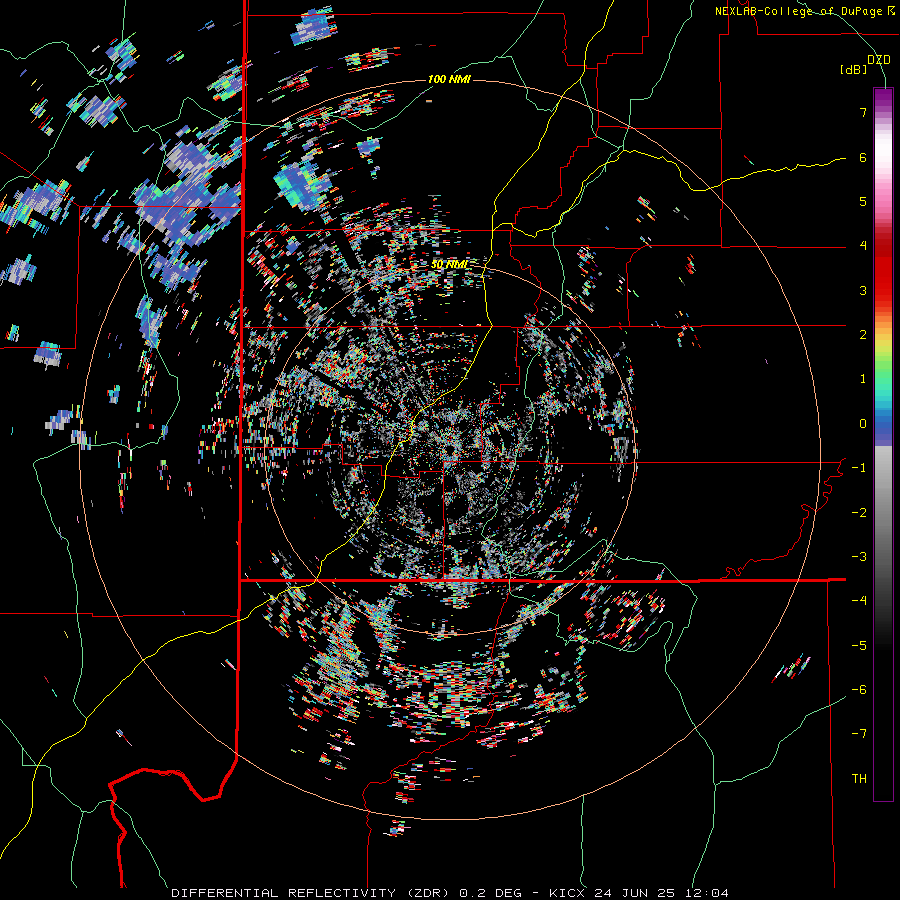Select the 2 dB legend value
The image size is (900, 900).
[x=863, y=335]
